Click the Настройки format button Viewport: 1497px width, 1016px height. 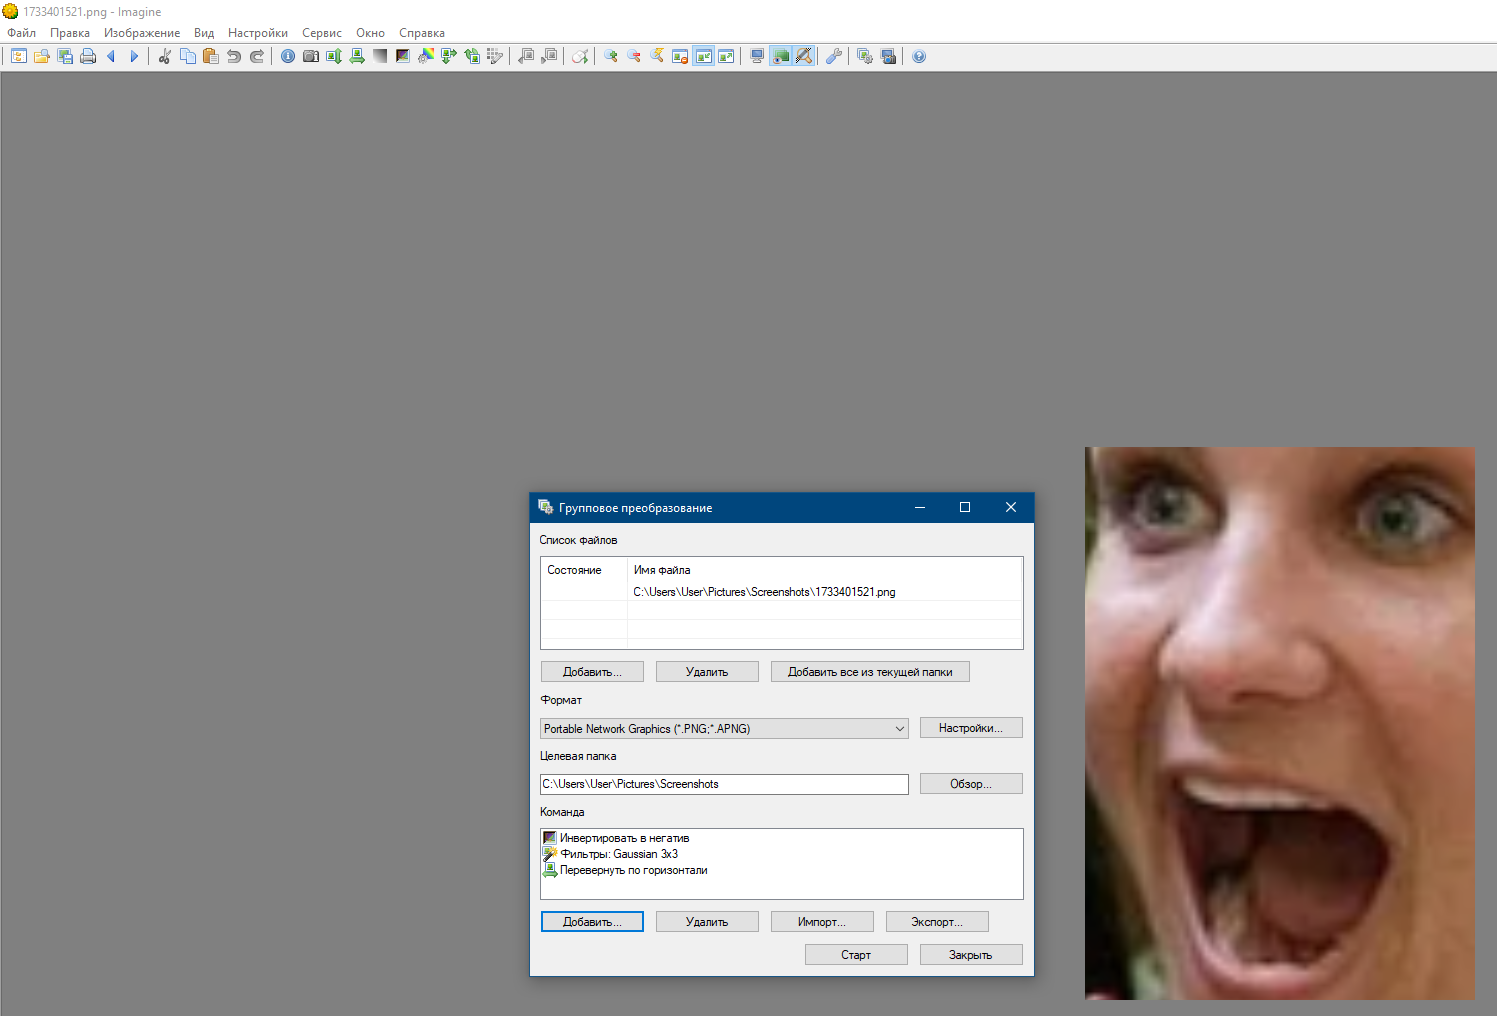coord(971,728)
